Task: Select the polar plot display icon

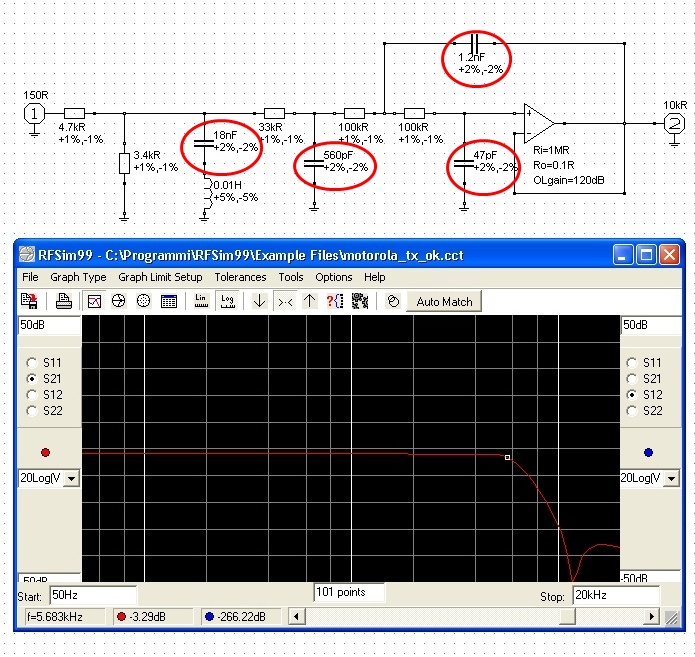Action: pos(144,300)
